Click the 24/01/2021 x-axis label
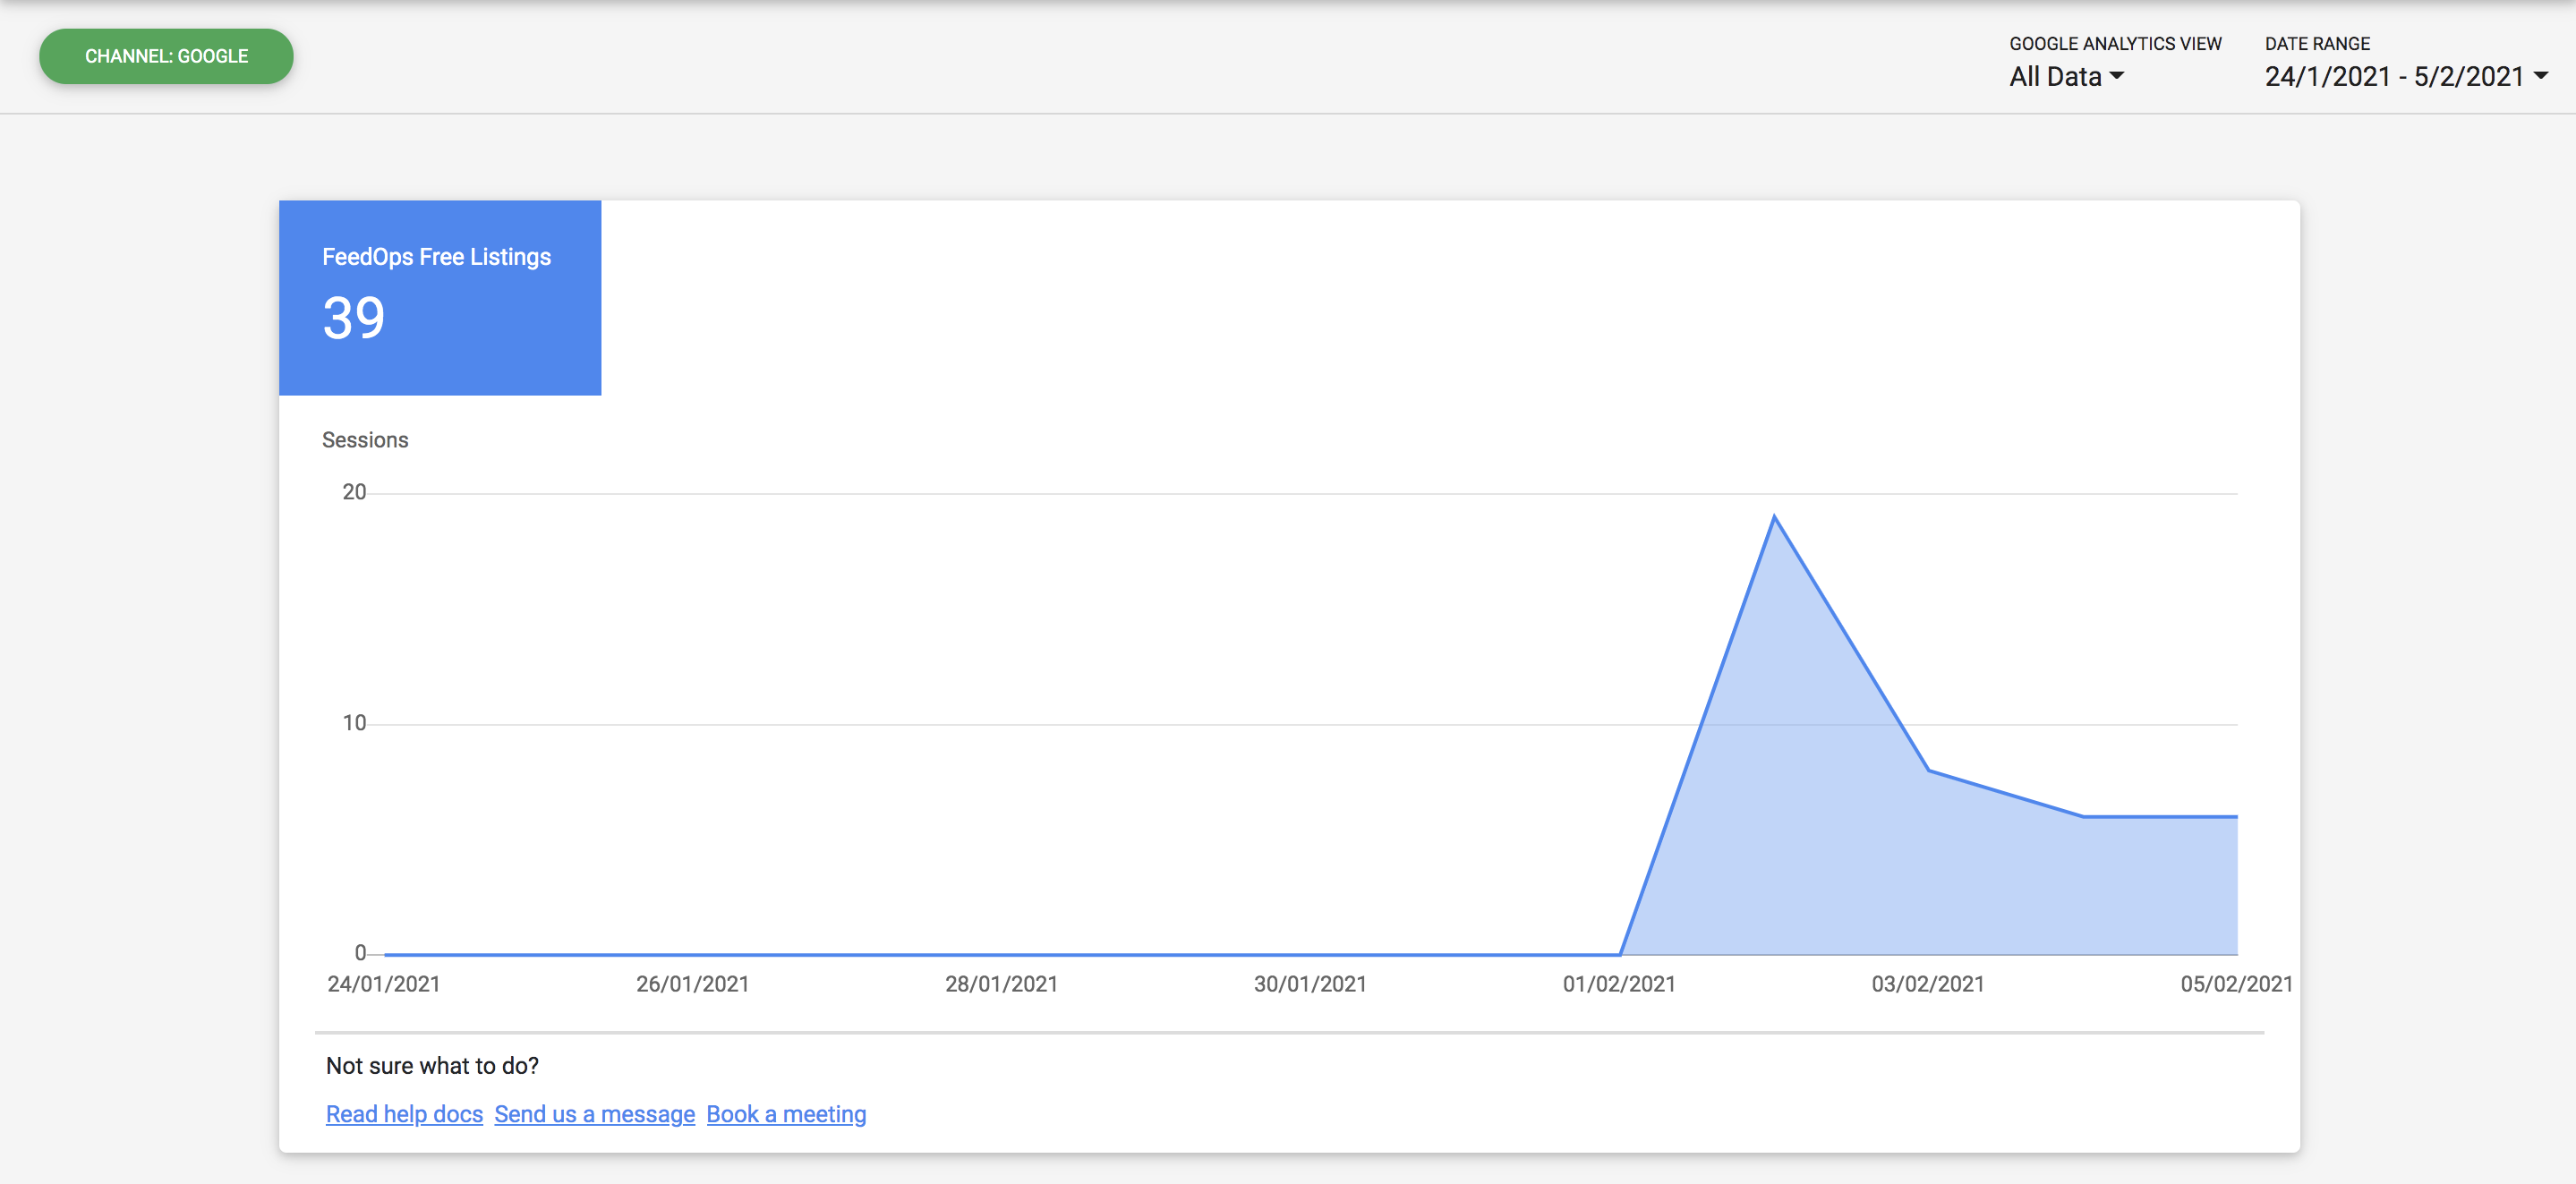 click(x=384, y=984)
